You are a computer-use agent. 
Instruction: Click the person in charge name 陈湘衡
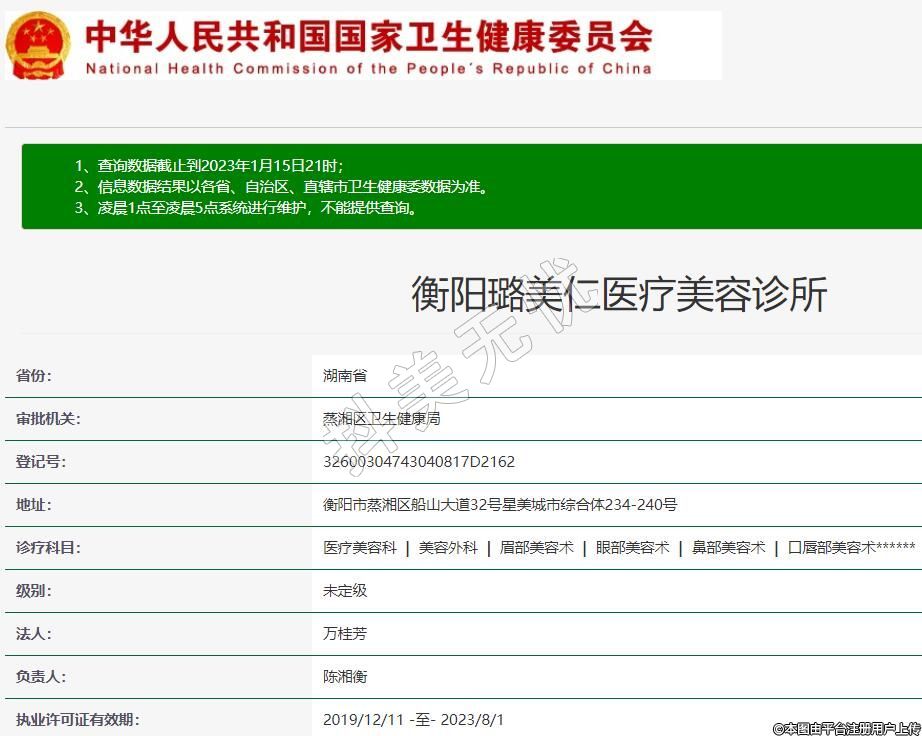[x=345, y=677]
